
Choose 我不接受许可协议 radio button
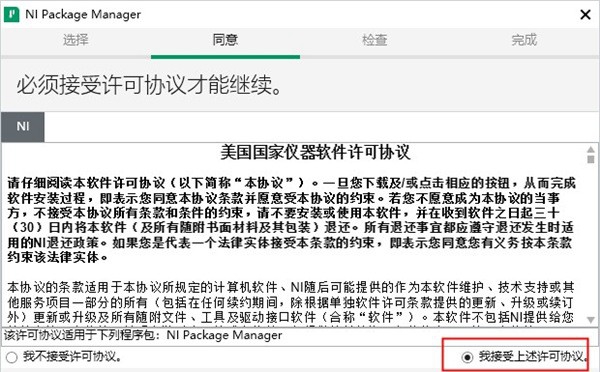tap(11, 357)
